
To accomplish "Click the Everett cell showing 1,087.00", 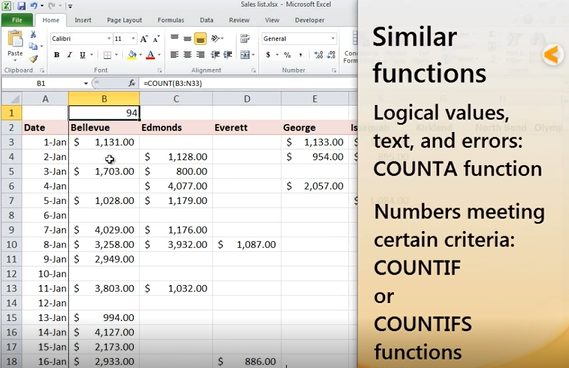I will click(247, 245).
